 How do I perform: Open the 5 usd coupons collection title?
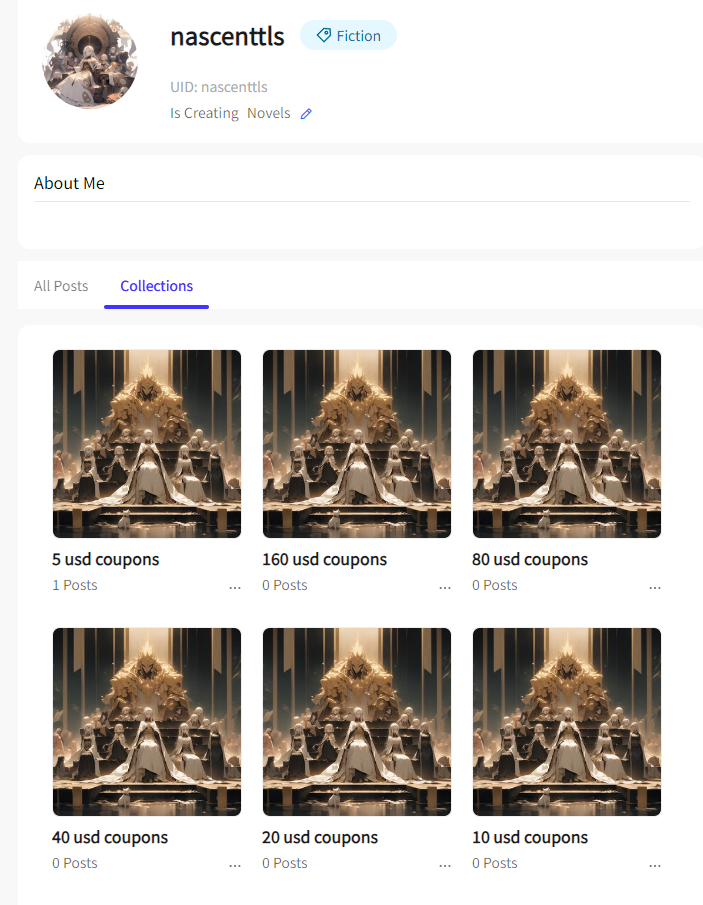pos(106,559)
